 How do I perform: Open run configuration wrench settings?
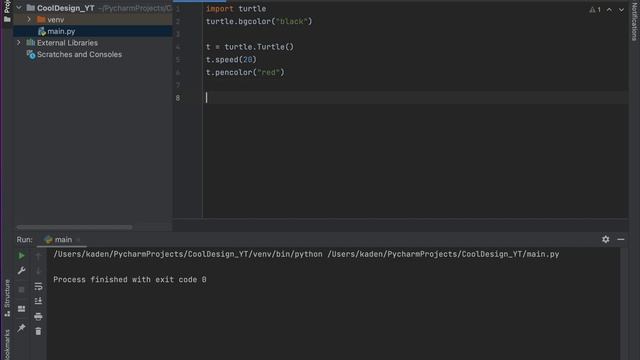click(x=21, y=271)
